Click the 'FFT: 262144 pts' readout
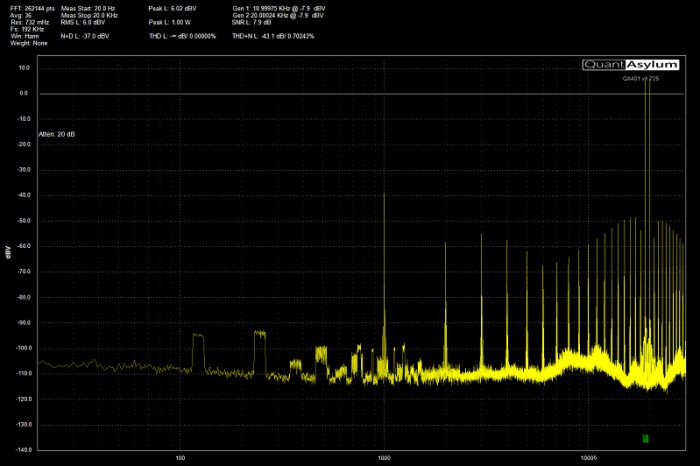The height and width of the screenshot is (466, 700). pyautogui.click(x=33, y=8)
